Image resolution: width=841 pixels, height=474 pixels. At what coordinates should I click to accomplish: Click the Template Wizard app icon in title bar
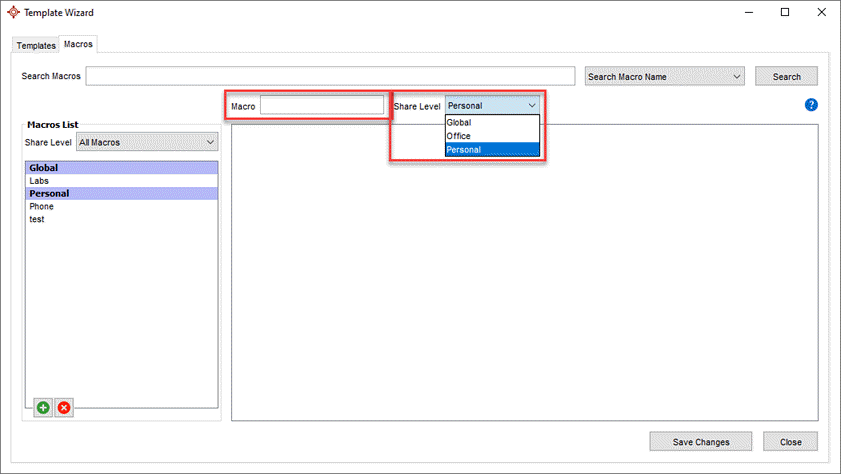point(13,12)
